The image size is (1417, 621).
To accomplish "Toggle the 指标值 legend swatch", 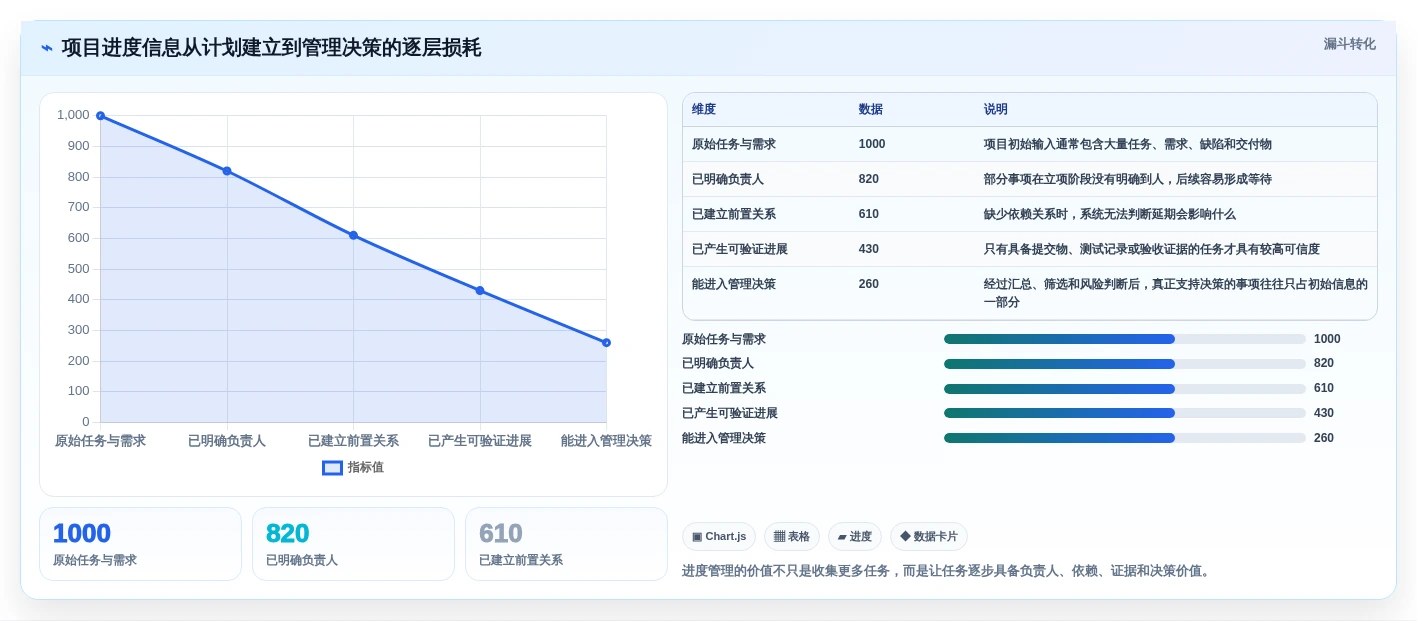I will tap(332, 467).
